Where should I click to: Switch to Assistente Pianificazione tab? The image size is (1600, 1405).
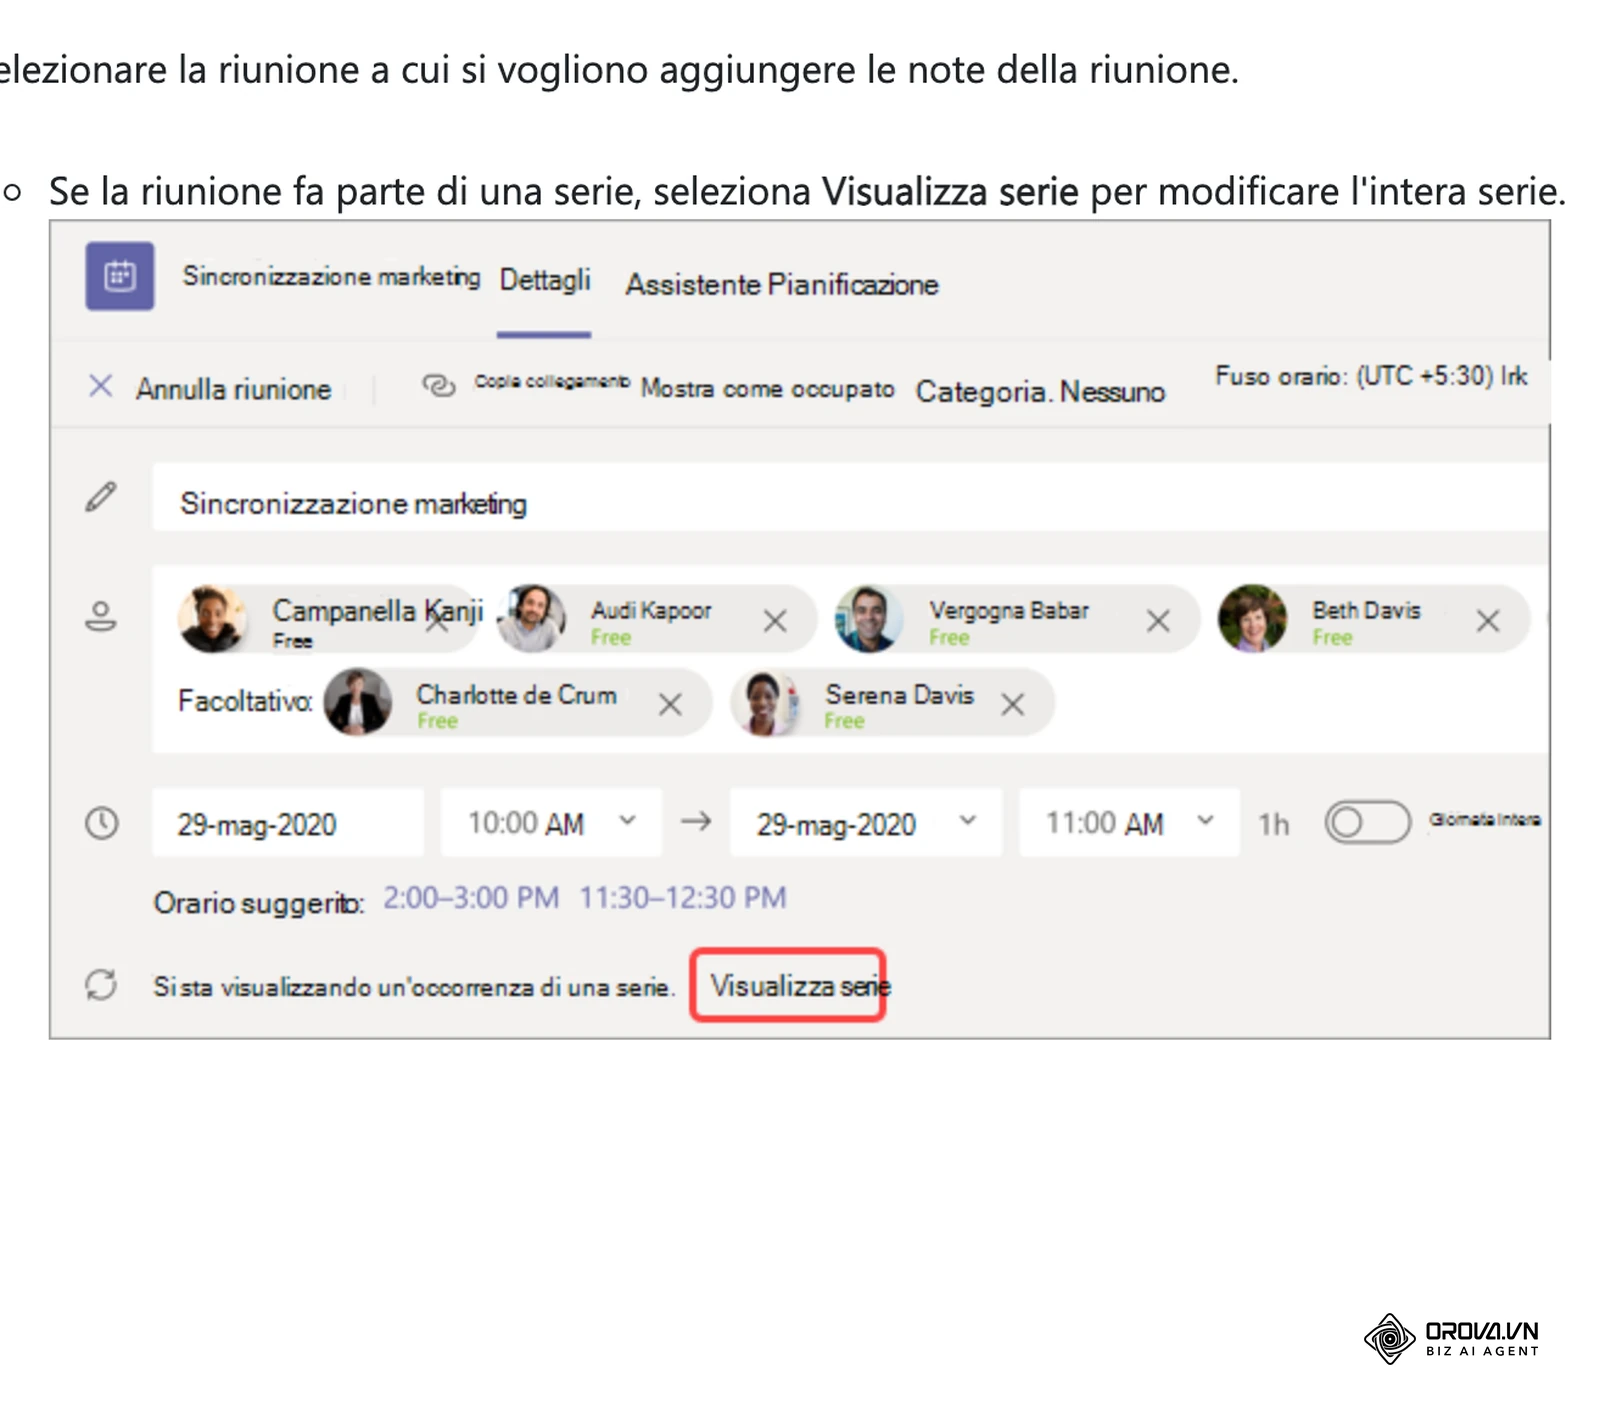pos(782,284)
